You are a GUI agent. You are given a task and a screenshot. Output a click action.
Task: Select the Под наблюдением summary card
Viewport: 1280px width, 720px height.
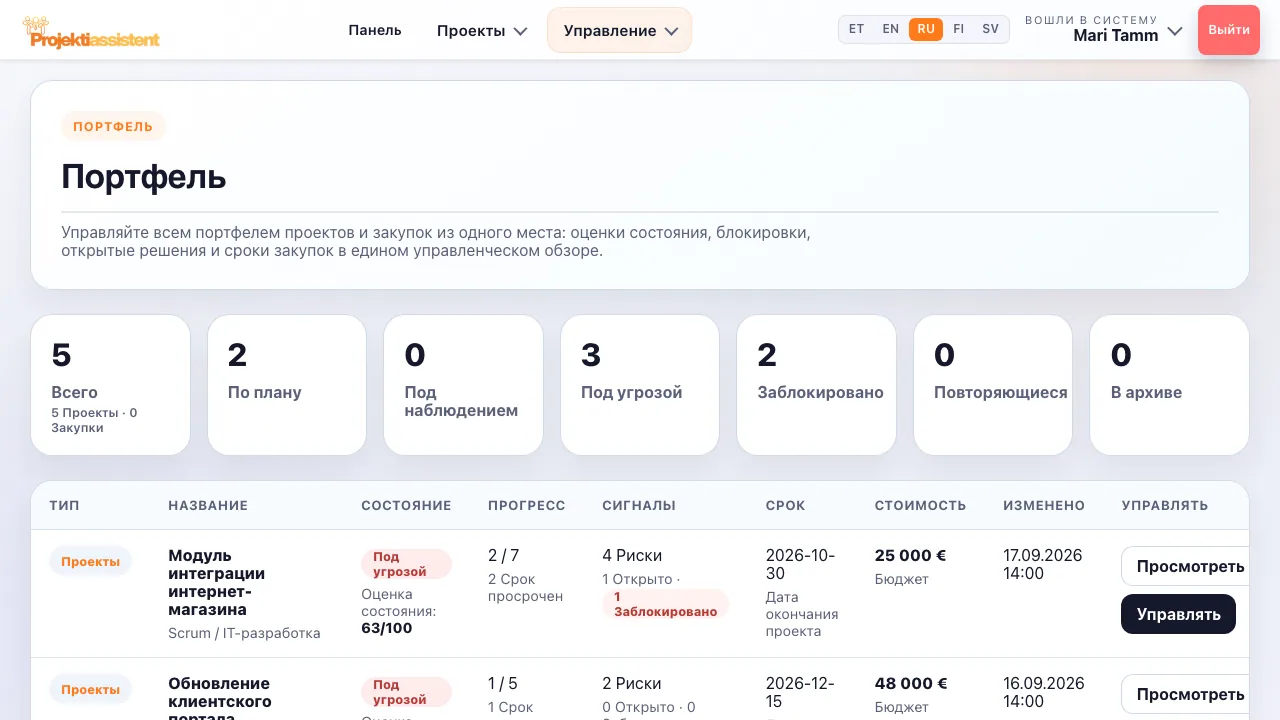tap(464, 385)
